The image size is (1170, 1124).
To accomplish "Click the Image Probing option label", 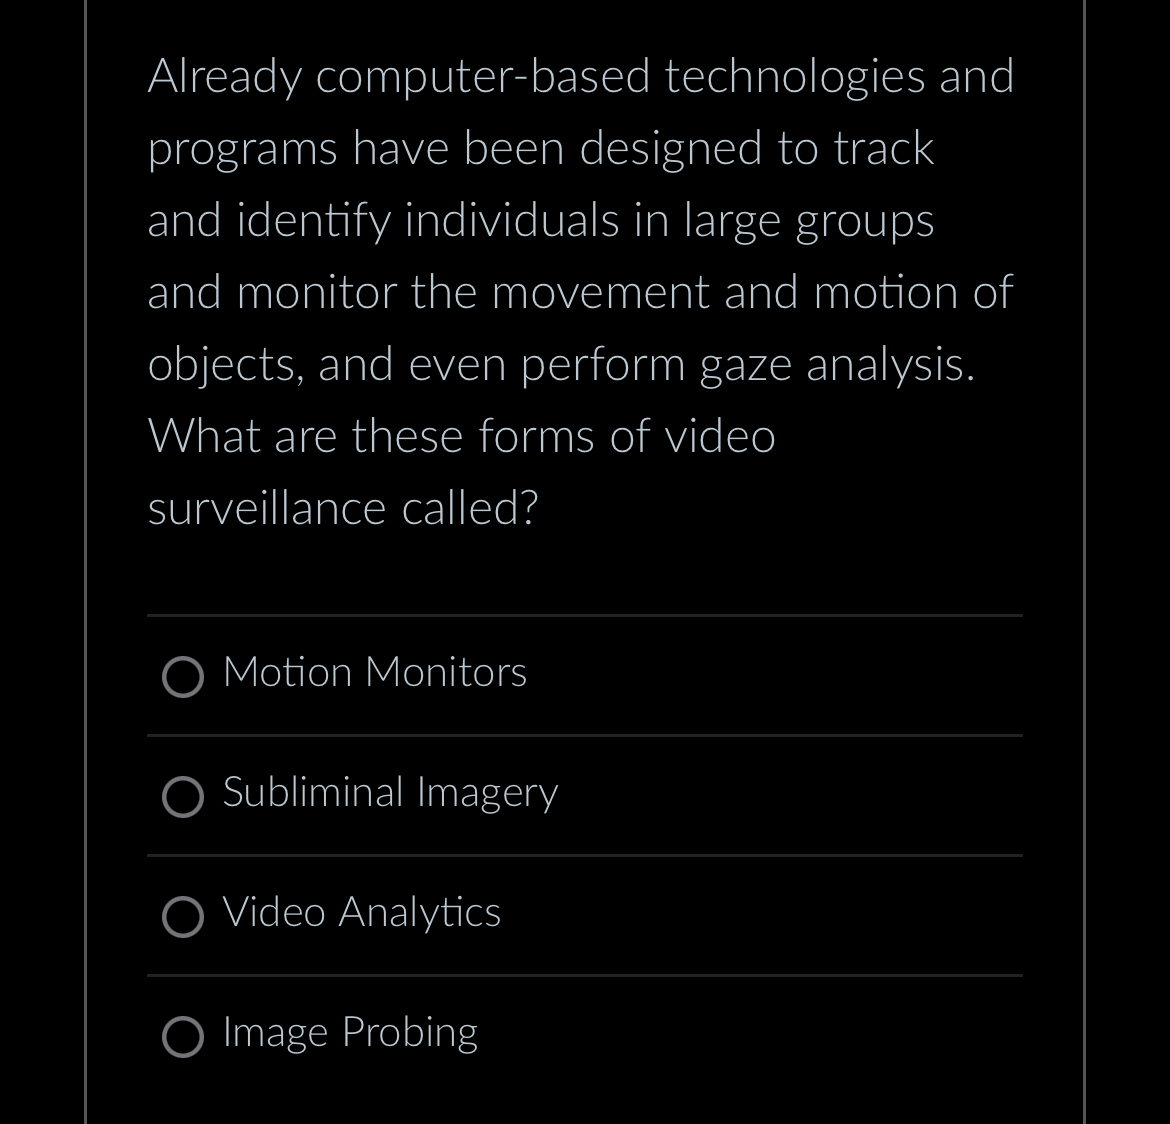I will (x=349, y=1033).
